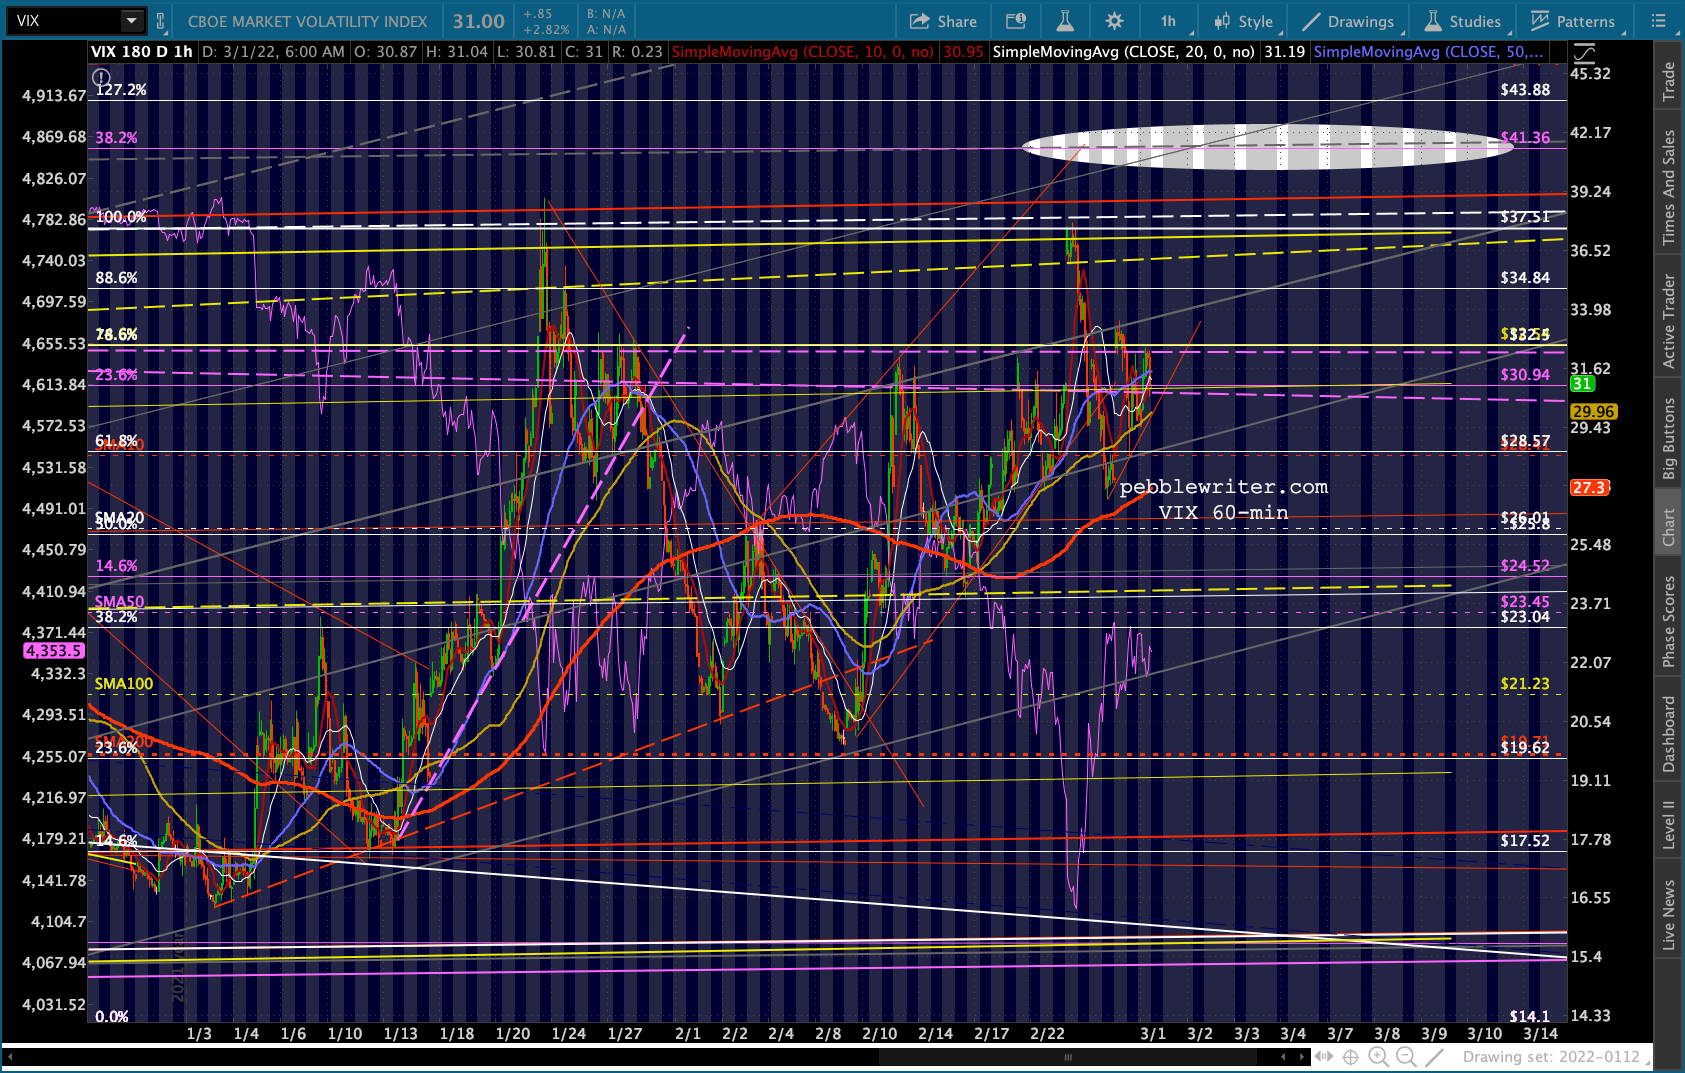Click the zoom out magnifier icon

(x=1406, y=1057)
